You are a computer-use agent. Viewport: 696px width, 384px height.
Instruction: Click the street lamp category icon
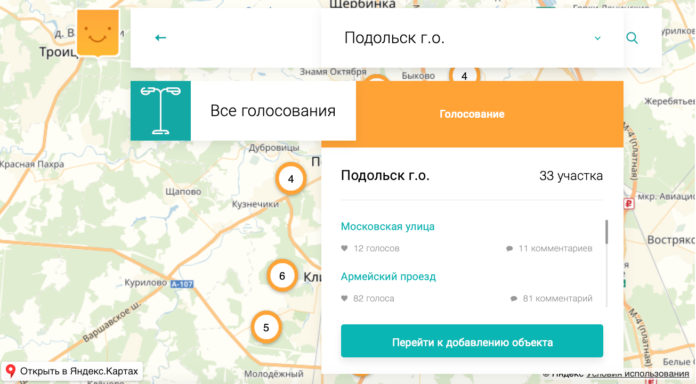pyautogui.click(x=161, y=111)
